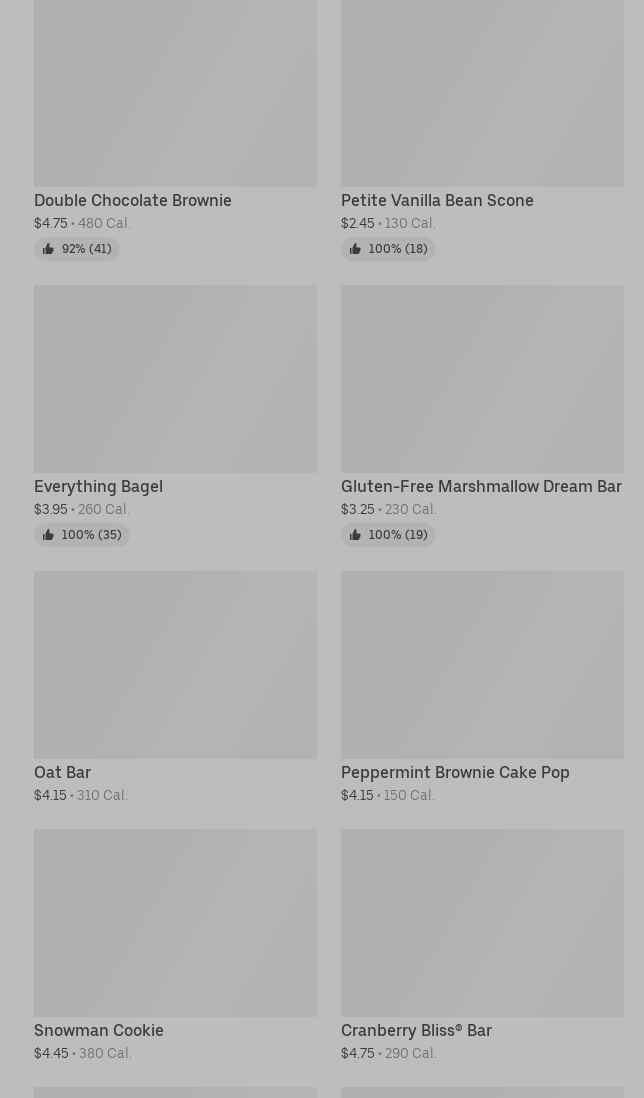The height and width of the screenshot is (1098, 644).
Task: Open the Snowman Cookie title link
Action: (x=99, y=1030)
